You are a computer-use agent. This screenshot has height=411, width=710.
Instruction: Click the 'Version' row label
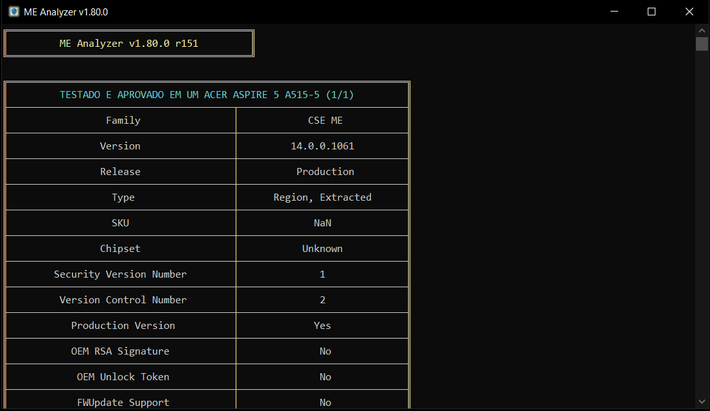click(x=120, y=146)
